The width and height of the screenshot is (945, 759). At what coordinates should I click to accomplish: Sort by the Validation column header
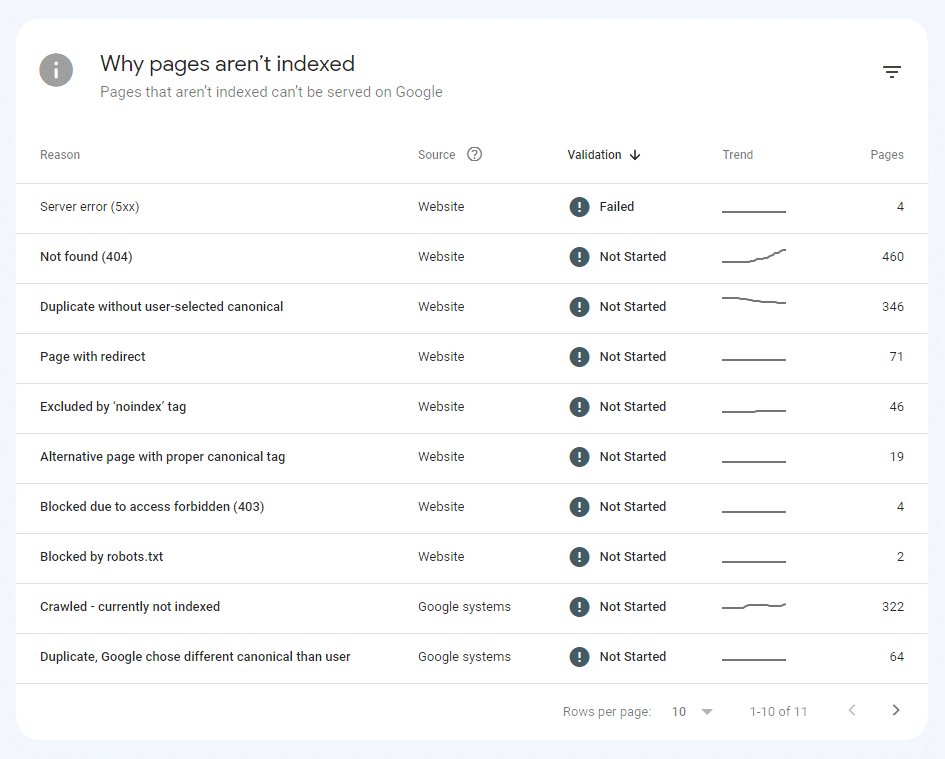594,155
